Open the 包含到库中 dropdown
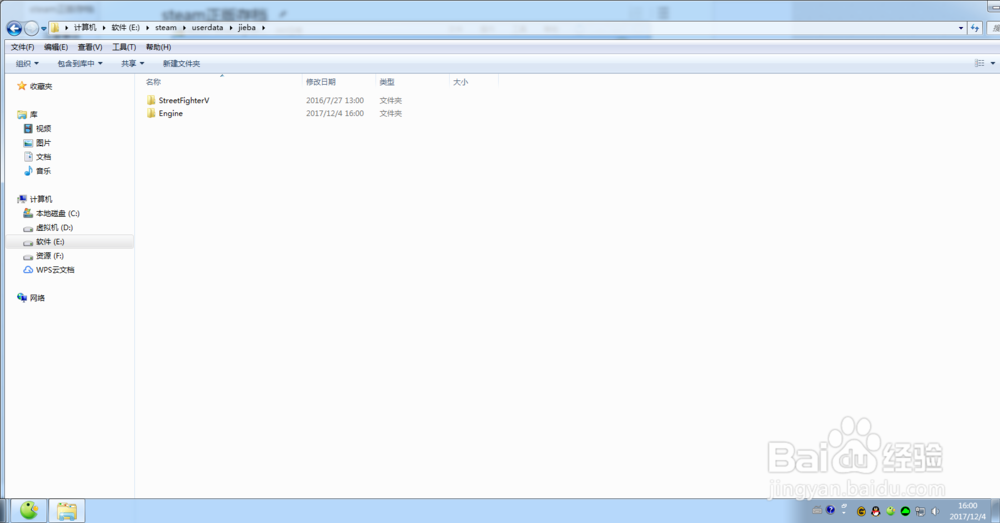The width and height of the screenshot is (1000, 523). 80,64
